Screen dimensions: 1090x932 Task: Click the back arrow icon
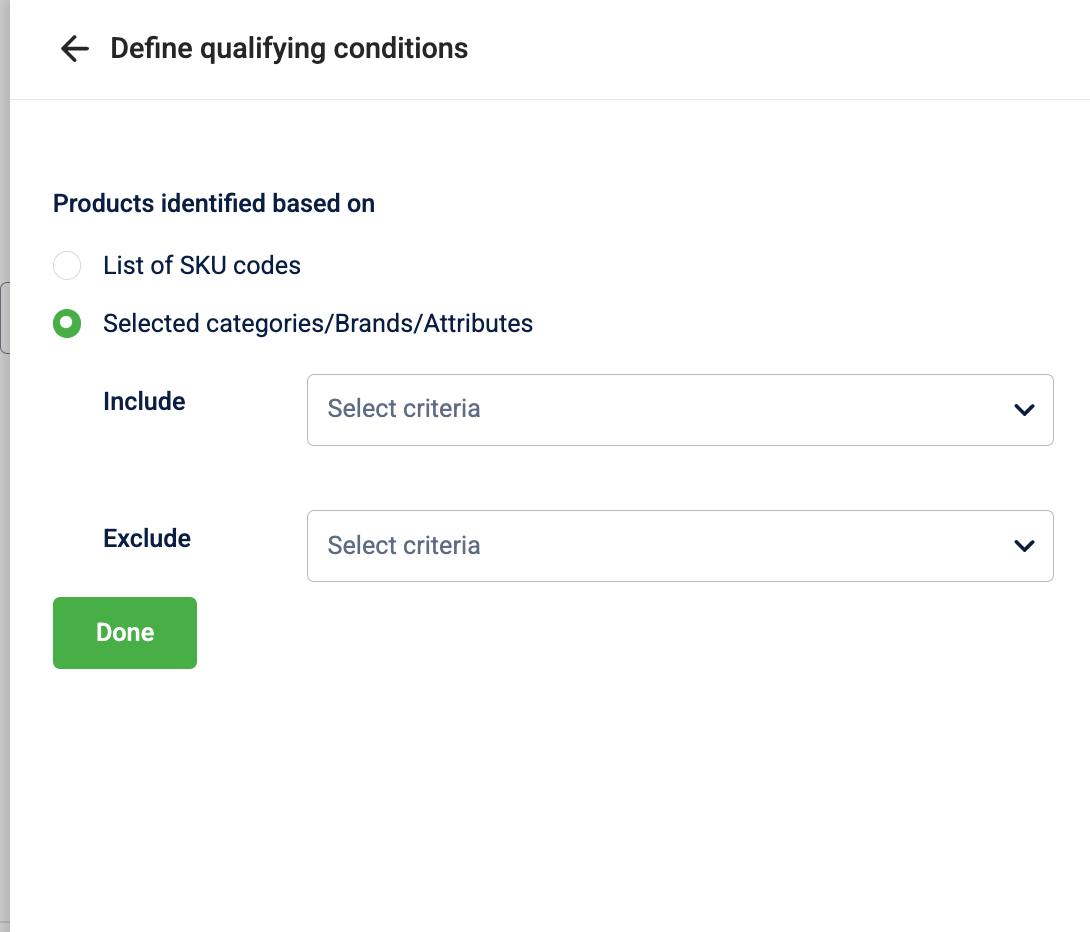tap(75, 48)
